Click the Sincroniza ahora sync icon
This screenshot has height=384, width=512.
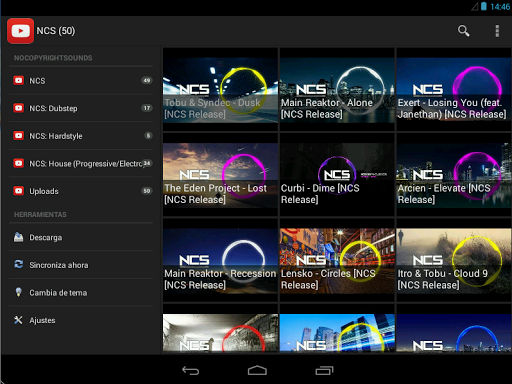pyautogui.click(x=19, y=265)
